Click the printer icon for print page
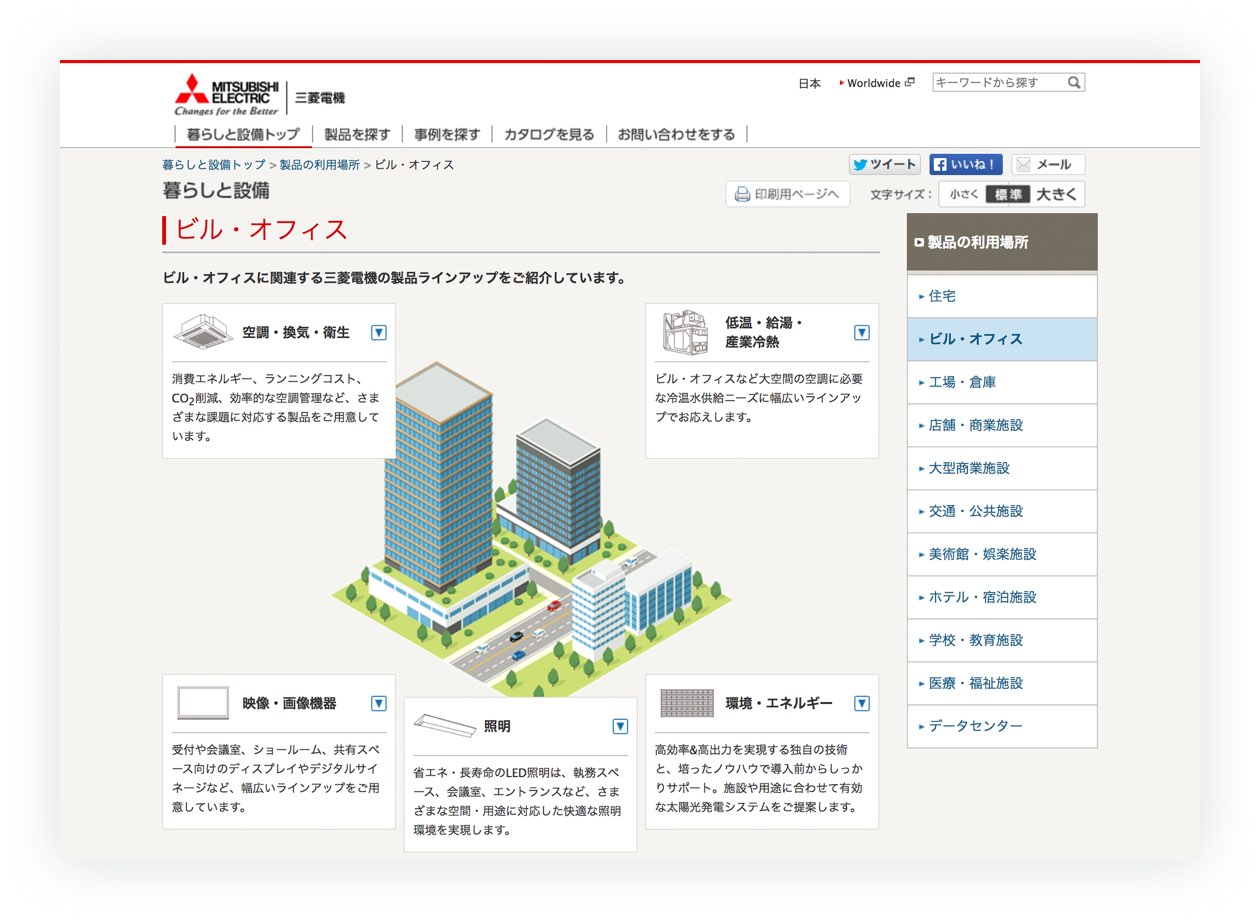Viewport: 1260px width, 920px height. 742,194
